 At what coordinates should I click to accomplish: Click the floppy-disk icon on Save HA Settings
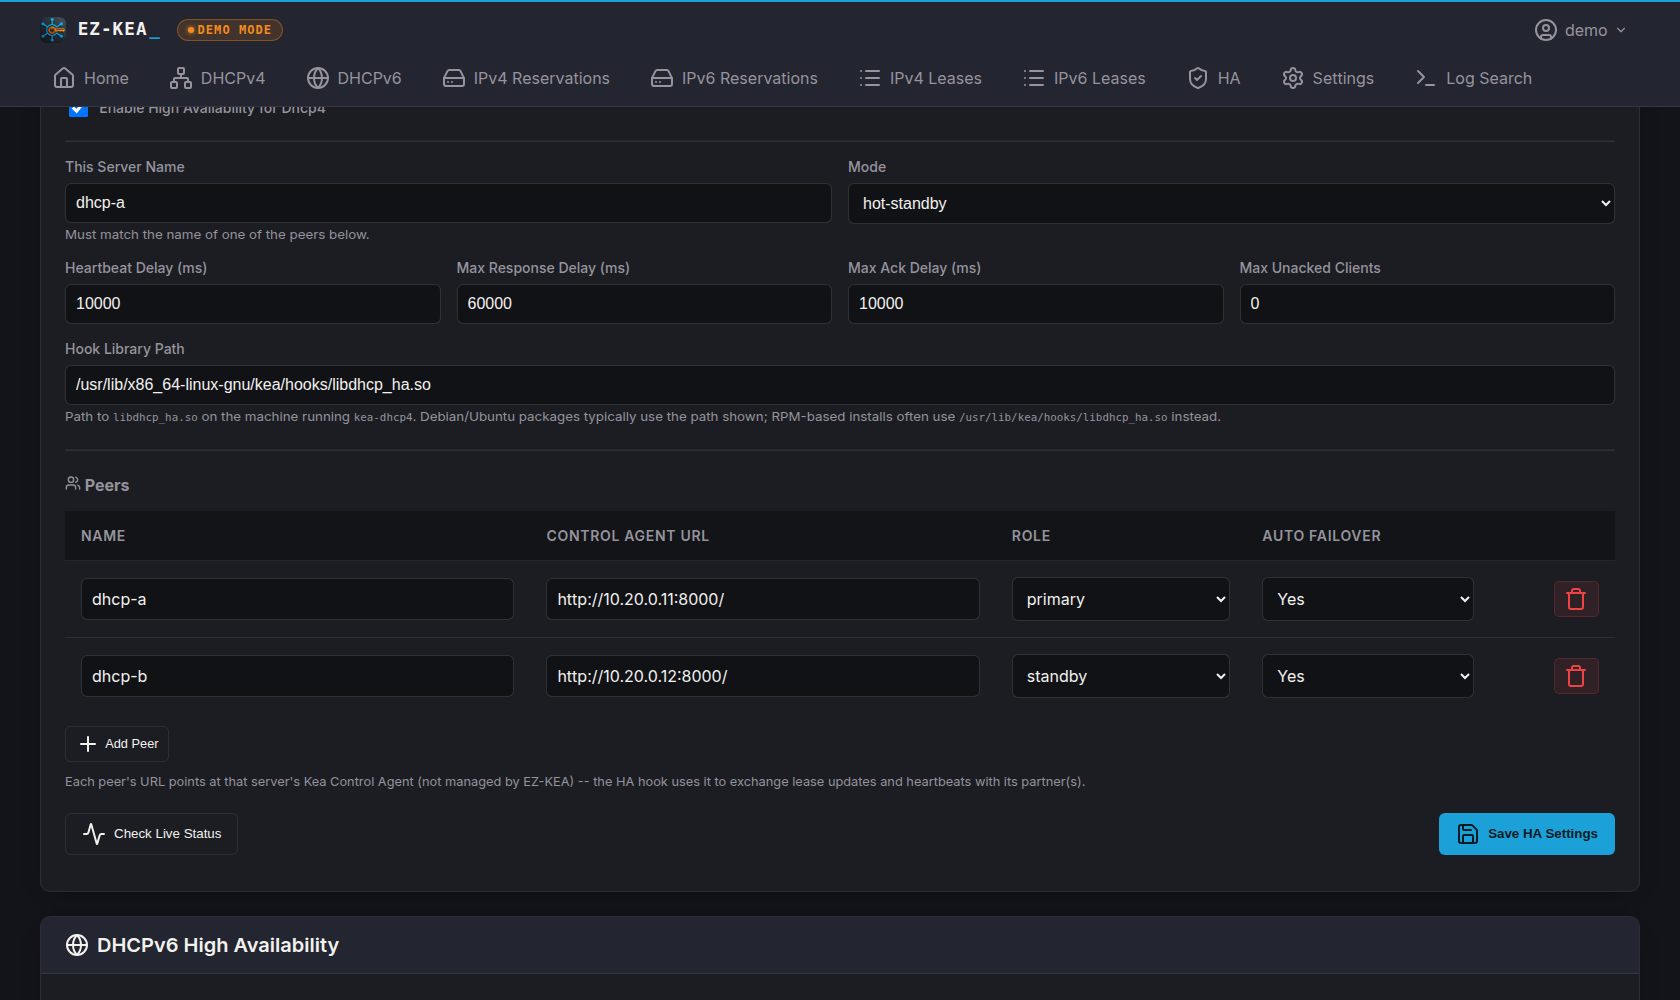[x=1468, y=834]
